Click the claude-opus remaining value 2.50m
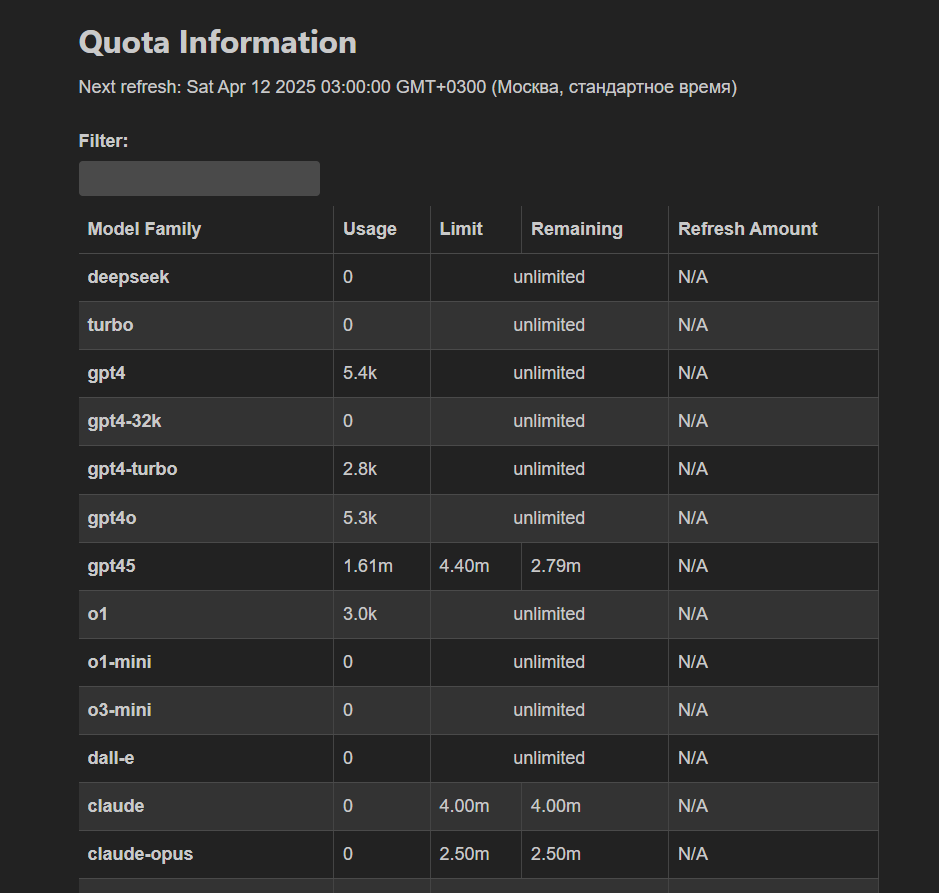Viewport: 939px width, 893px height. (x=556, y=854)
